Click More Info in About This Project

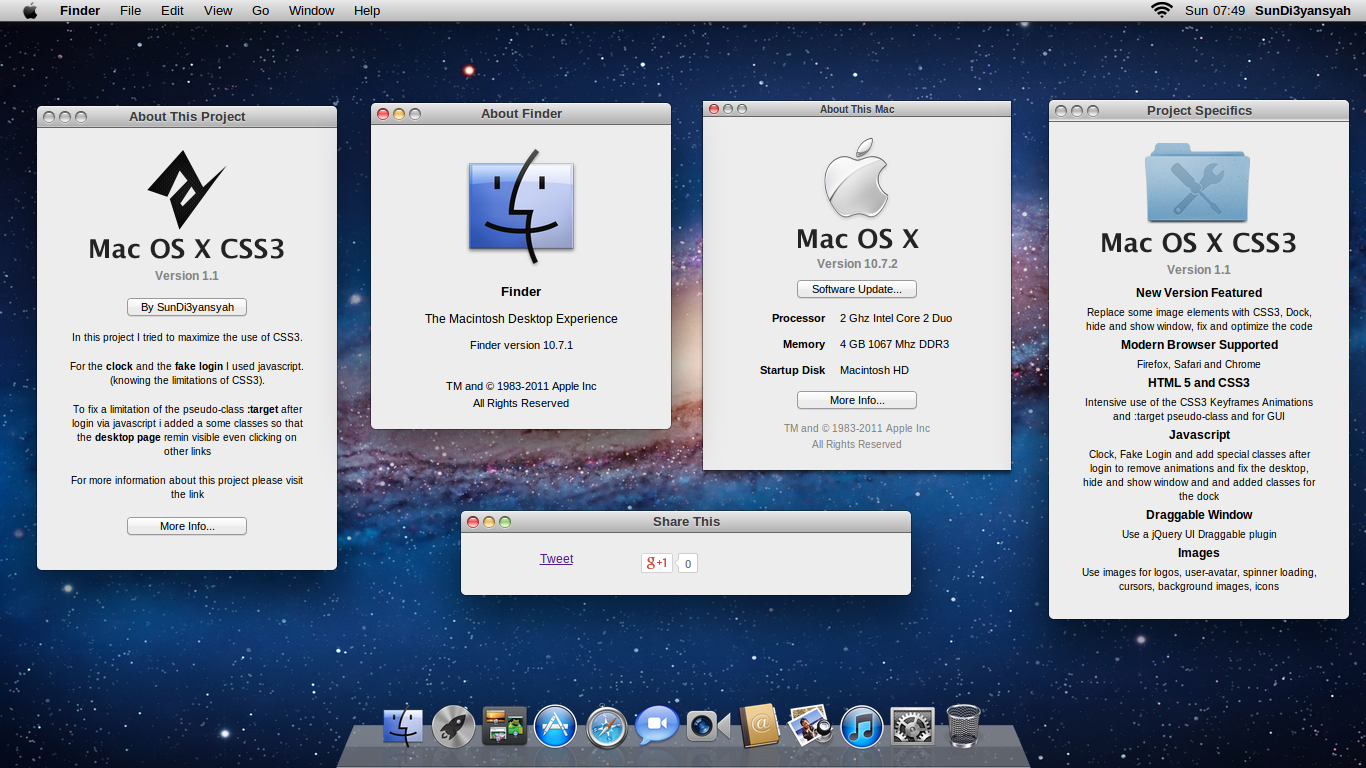[187, 526]
